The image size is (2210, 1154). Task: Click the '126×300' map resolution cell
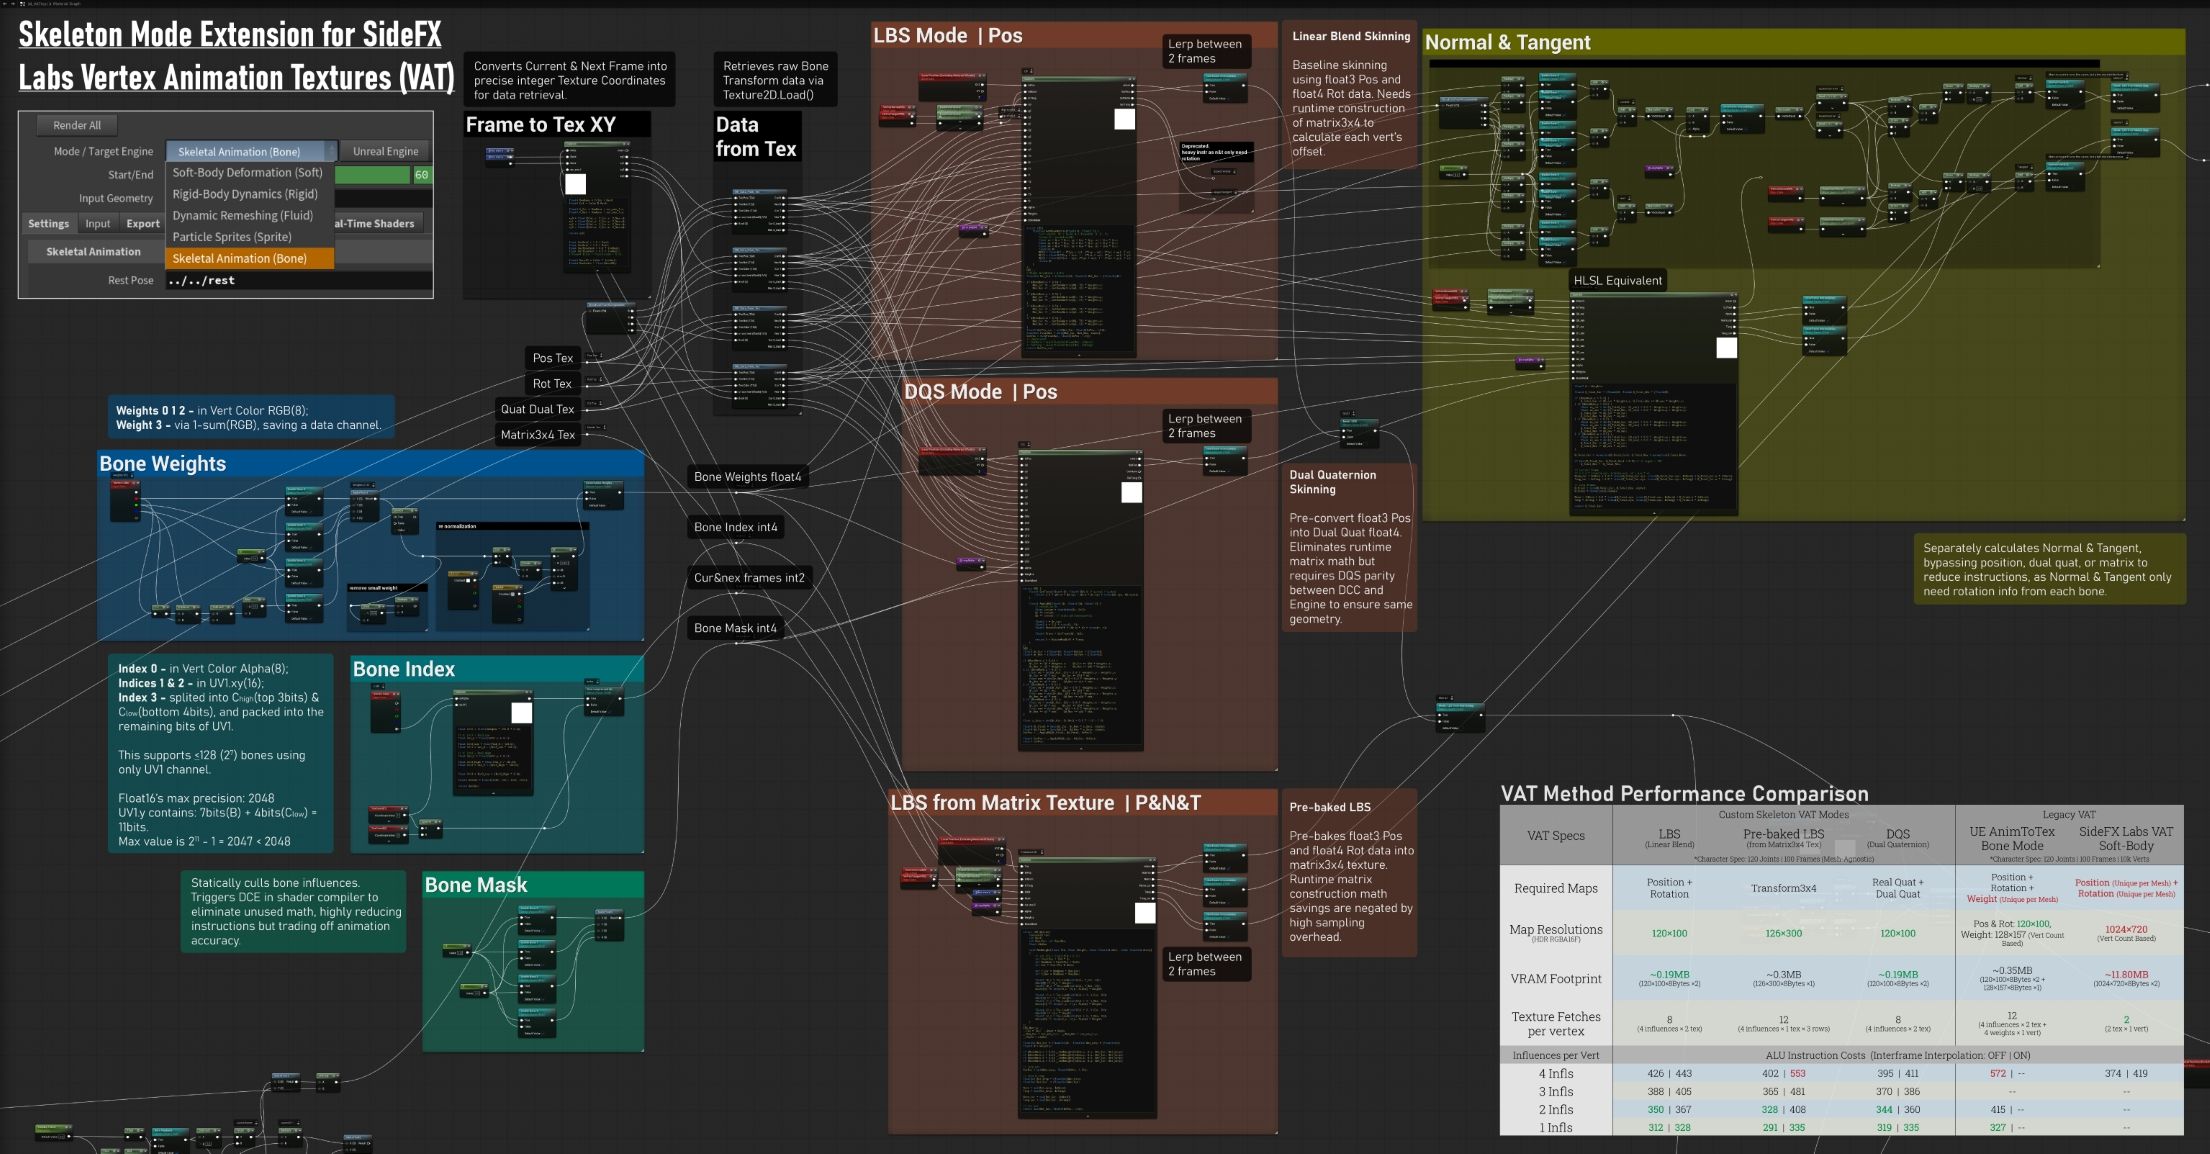[1783, 933]
